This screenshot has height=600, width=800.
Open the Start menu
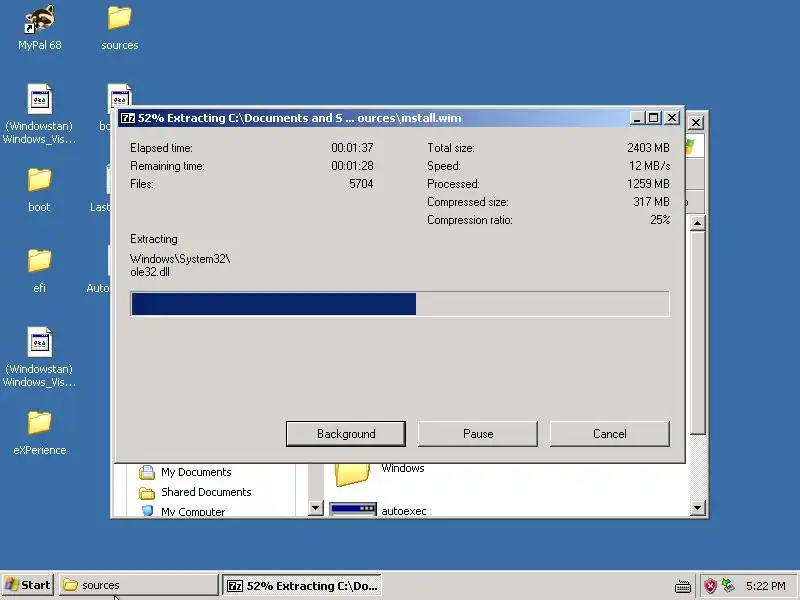click(x=28, y=585)
